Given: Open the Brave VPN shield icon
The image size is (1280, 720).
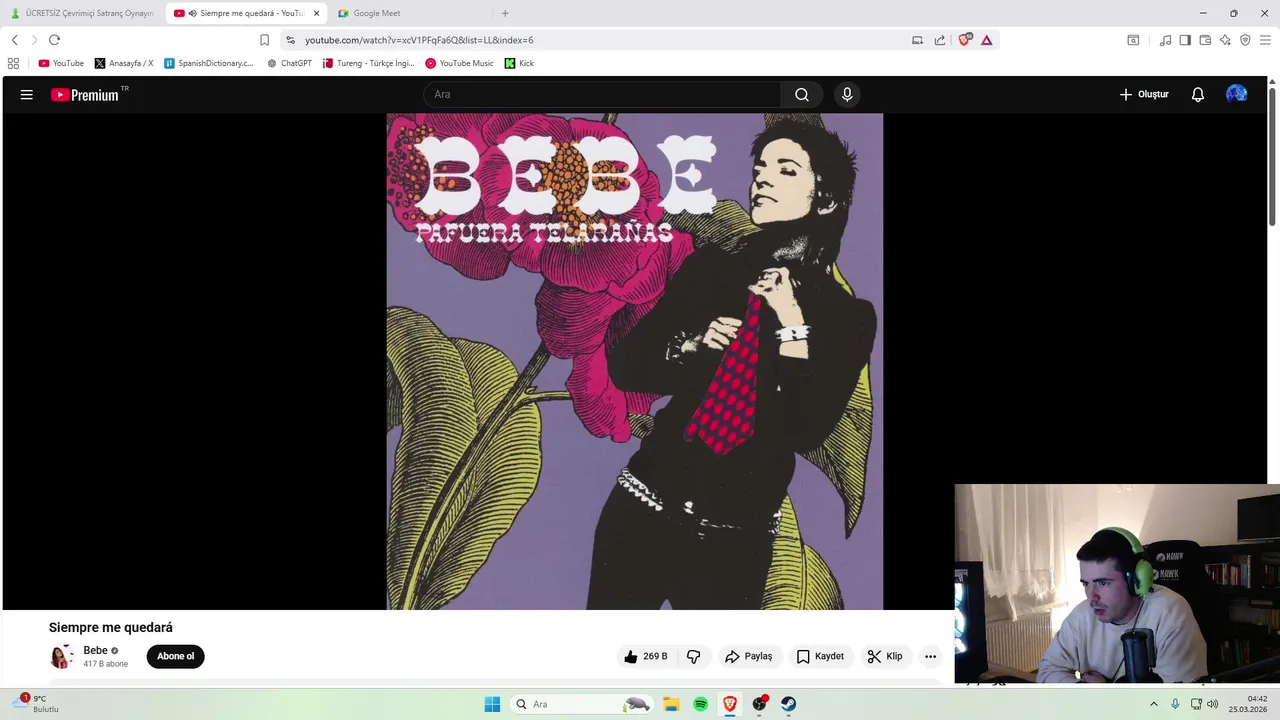Looking at the screenshot, I should pyautogui.click(x=1245, y=40).
